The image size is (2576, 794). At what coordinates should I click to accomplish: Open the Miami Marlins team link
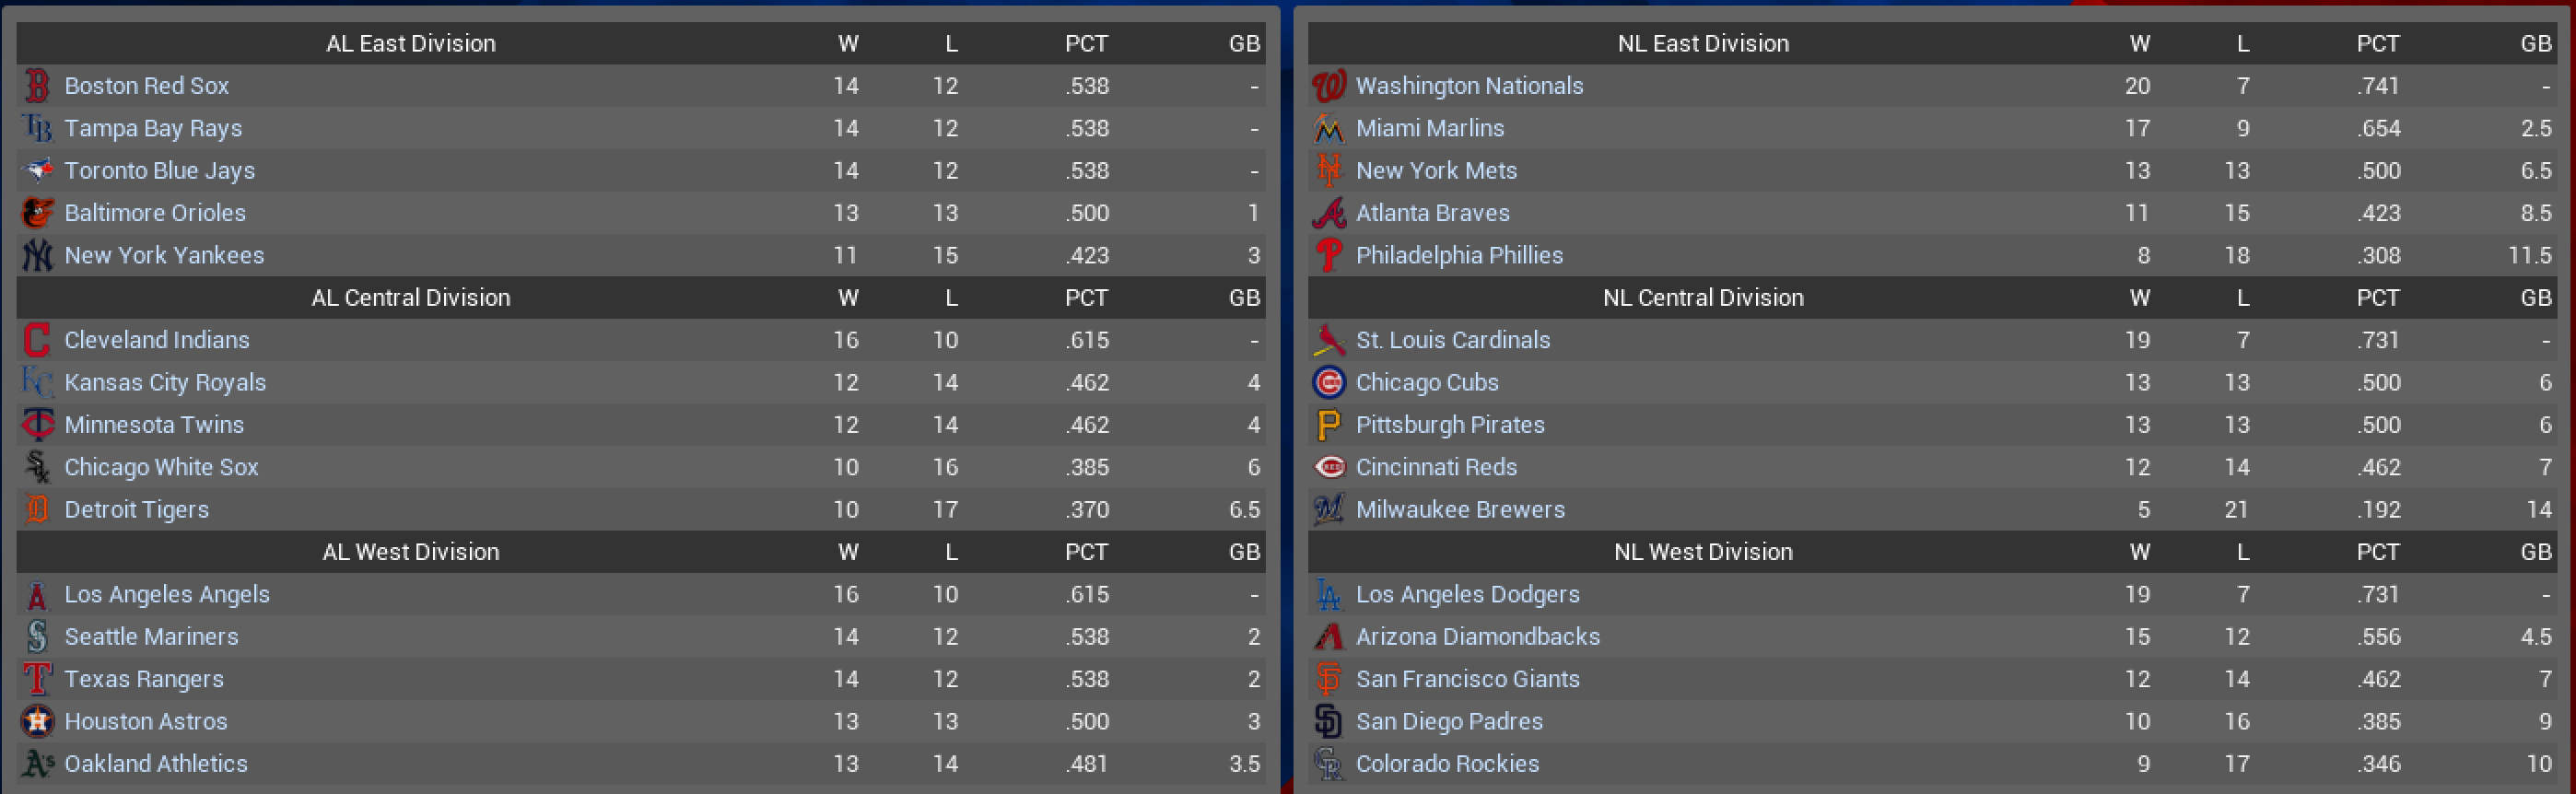tap(1429, 129)
